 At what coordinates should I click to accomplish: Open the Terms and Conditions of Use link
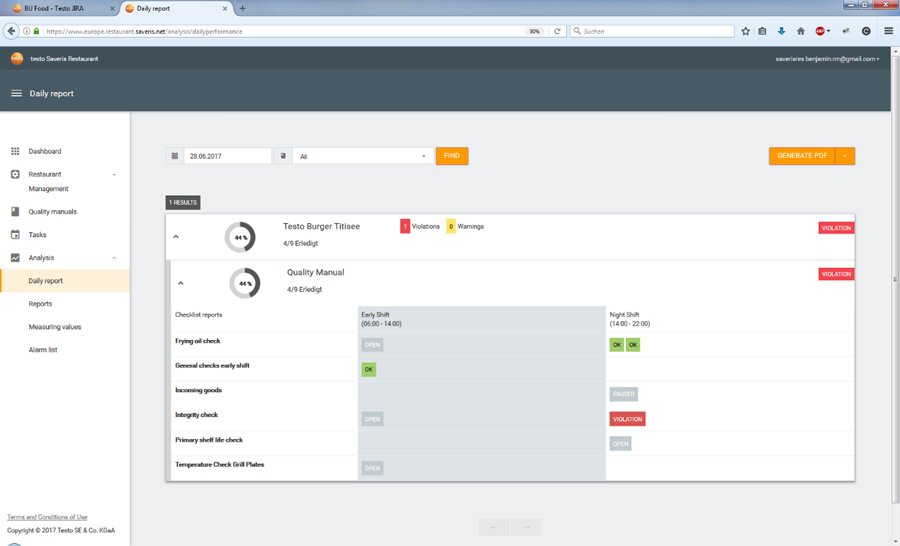(x=47, y=517)
